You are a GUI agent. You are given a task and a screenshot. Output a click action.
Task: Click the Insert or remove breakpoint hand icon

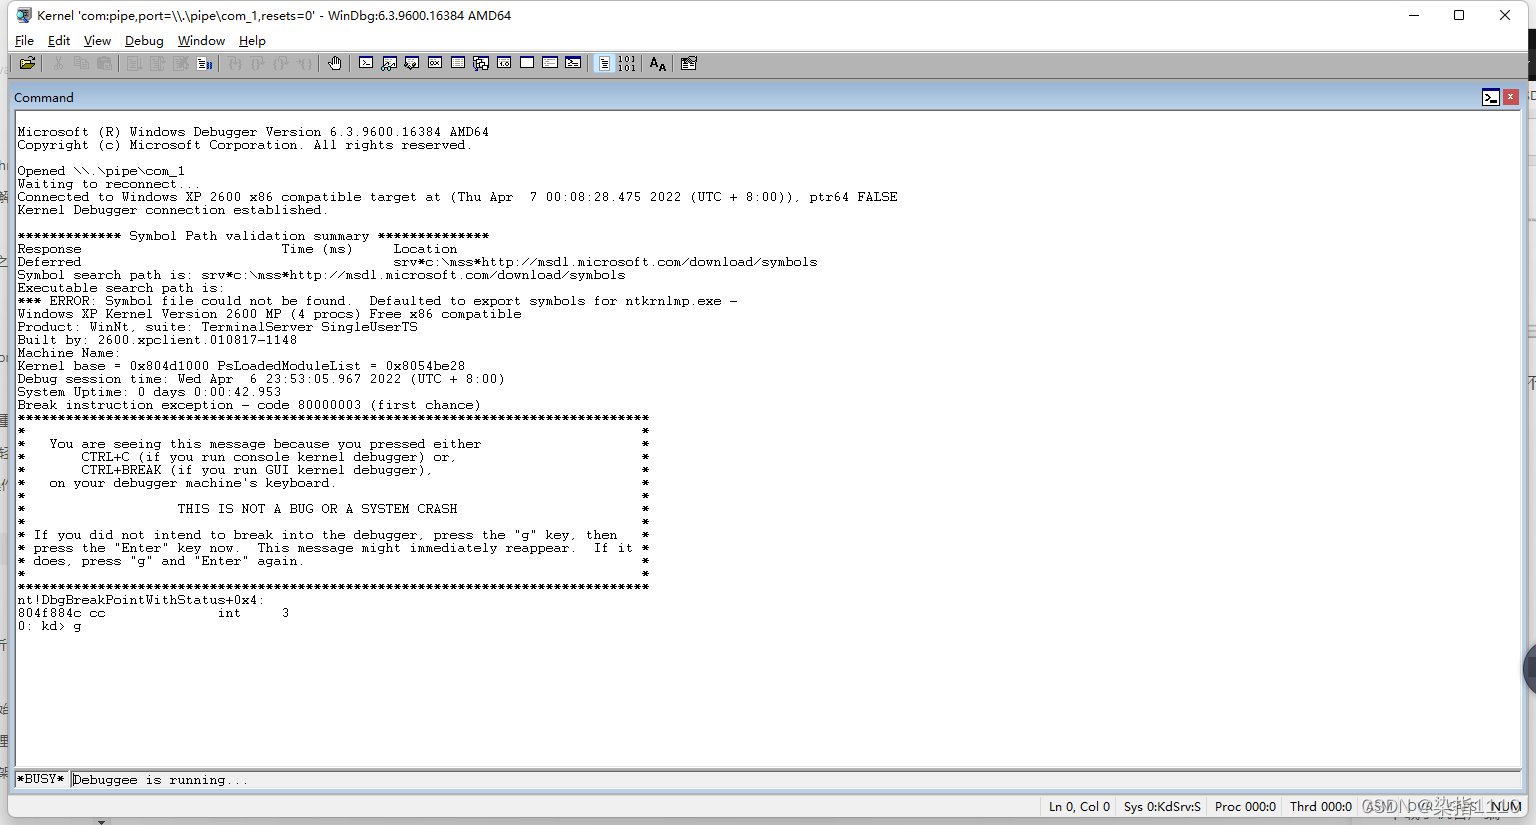click(335, 63)
